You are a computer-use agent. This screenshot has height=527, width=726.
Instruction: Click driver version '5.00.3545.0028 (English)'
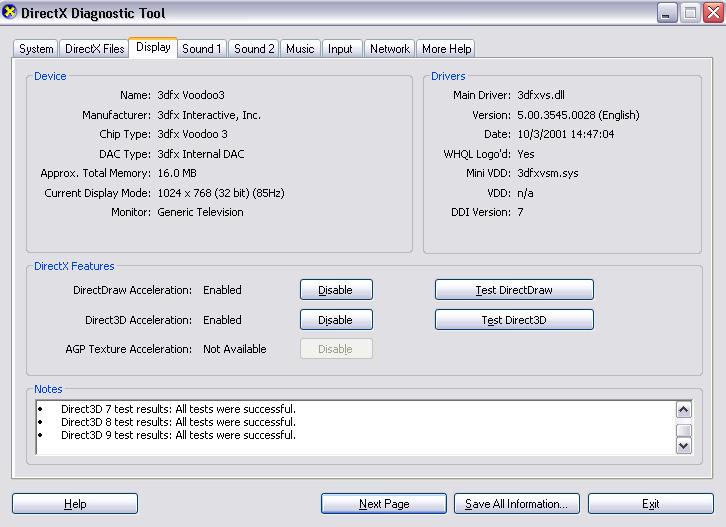[x=578, y=115]
